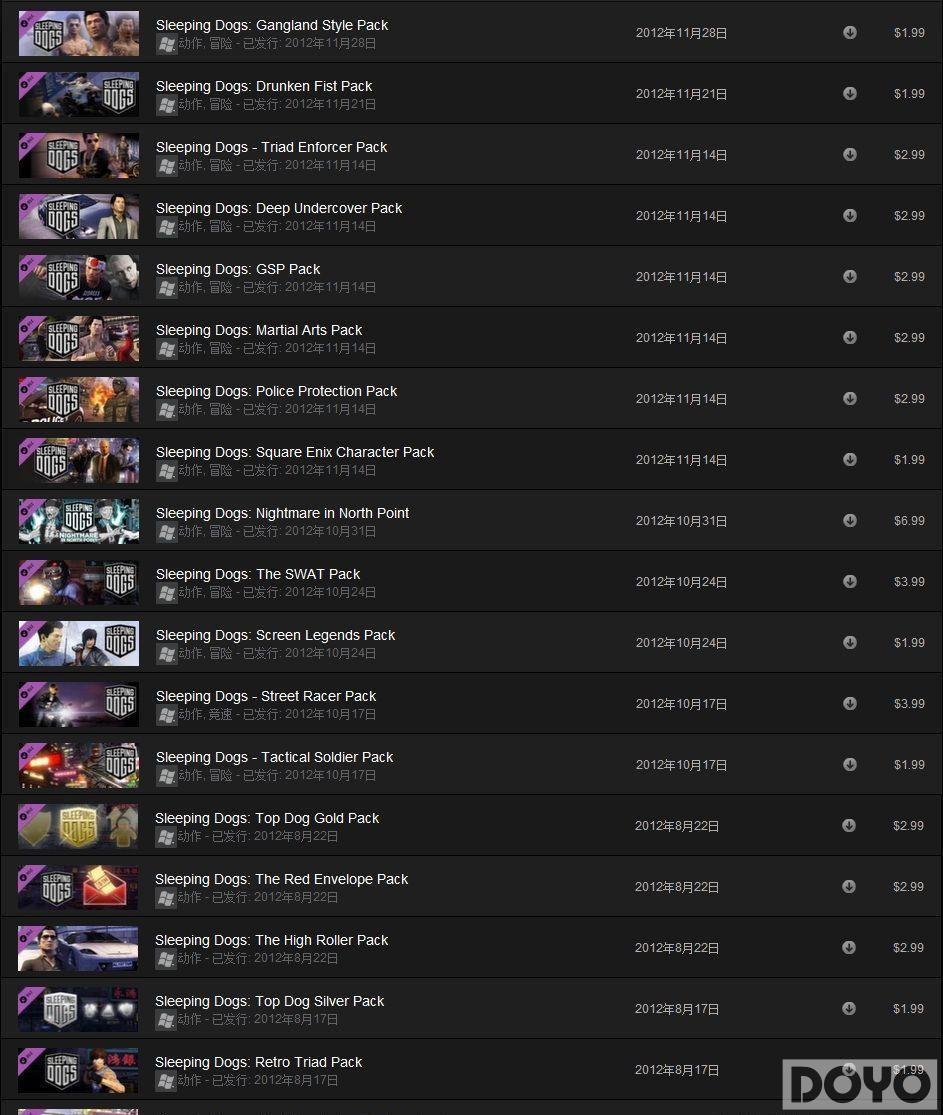Open Sleeping Dogs - Tactical Soldier Pack title

pos(275,757)
